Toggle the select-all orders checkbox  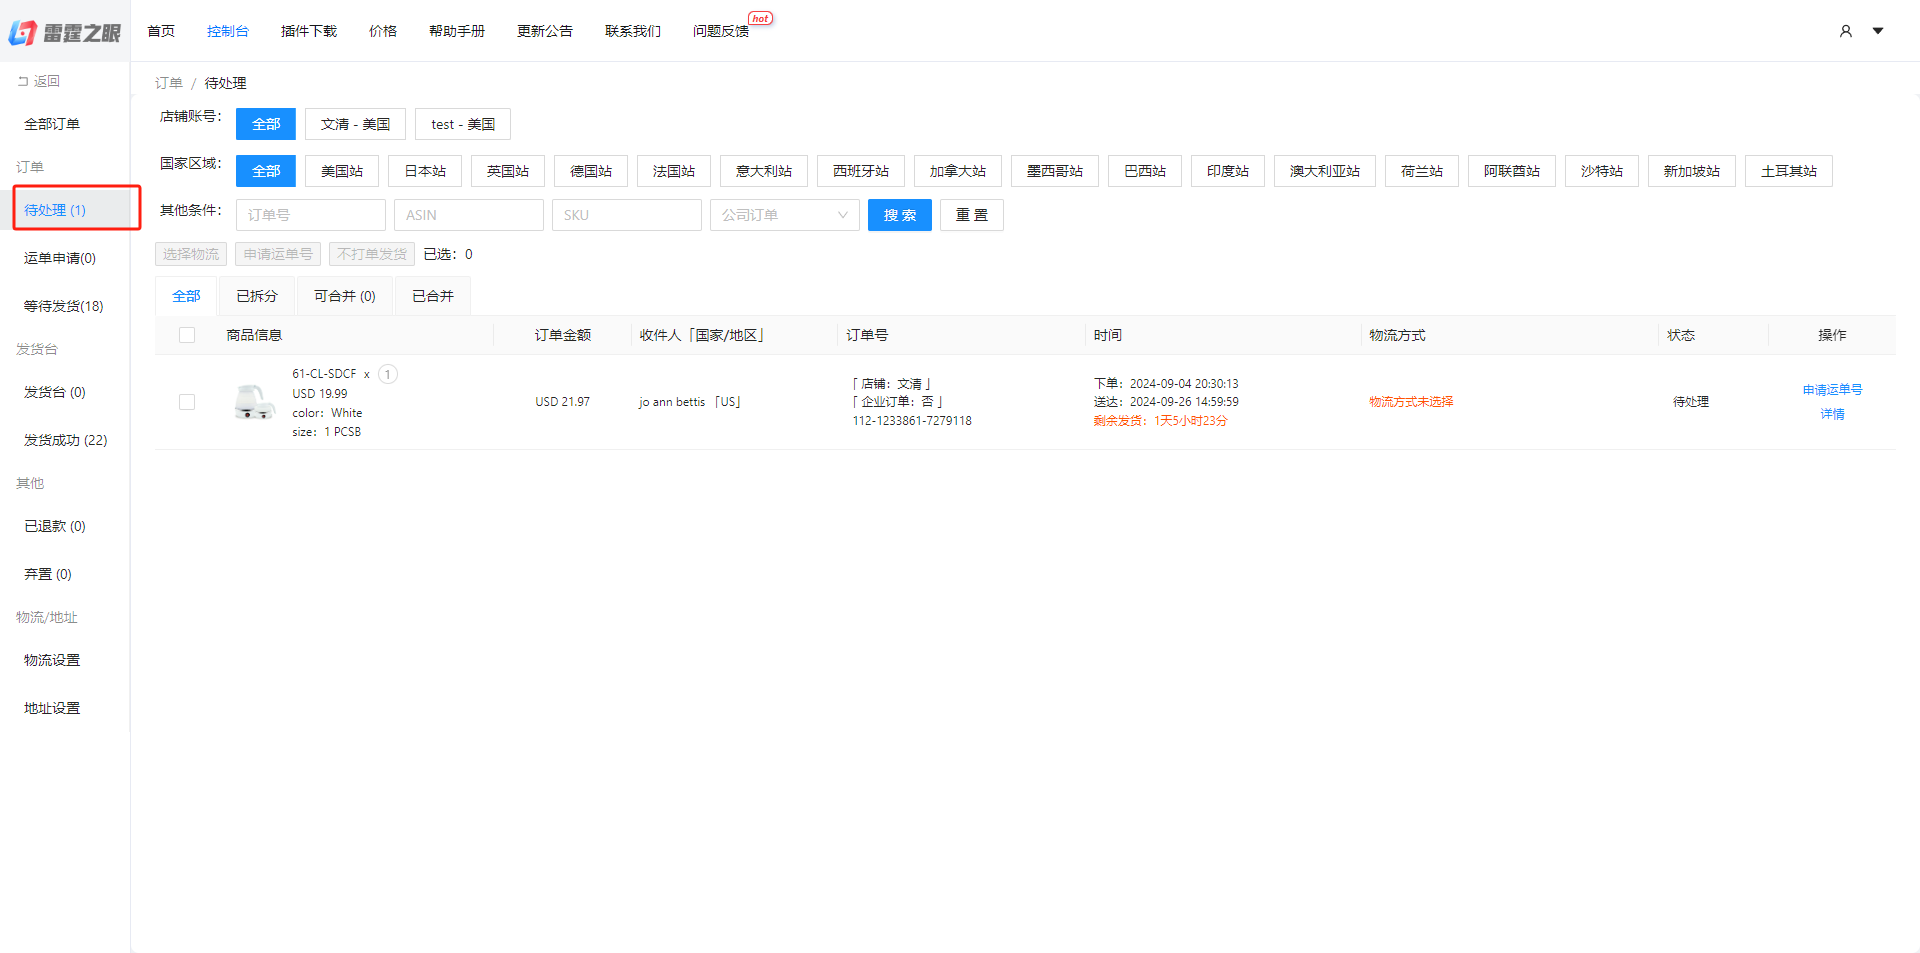point(187,335)
